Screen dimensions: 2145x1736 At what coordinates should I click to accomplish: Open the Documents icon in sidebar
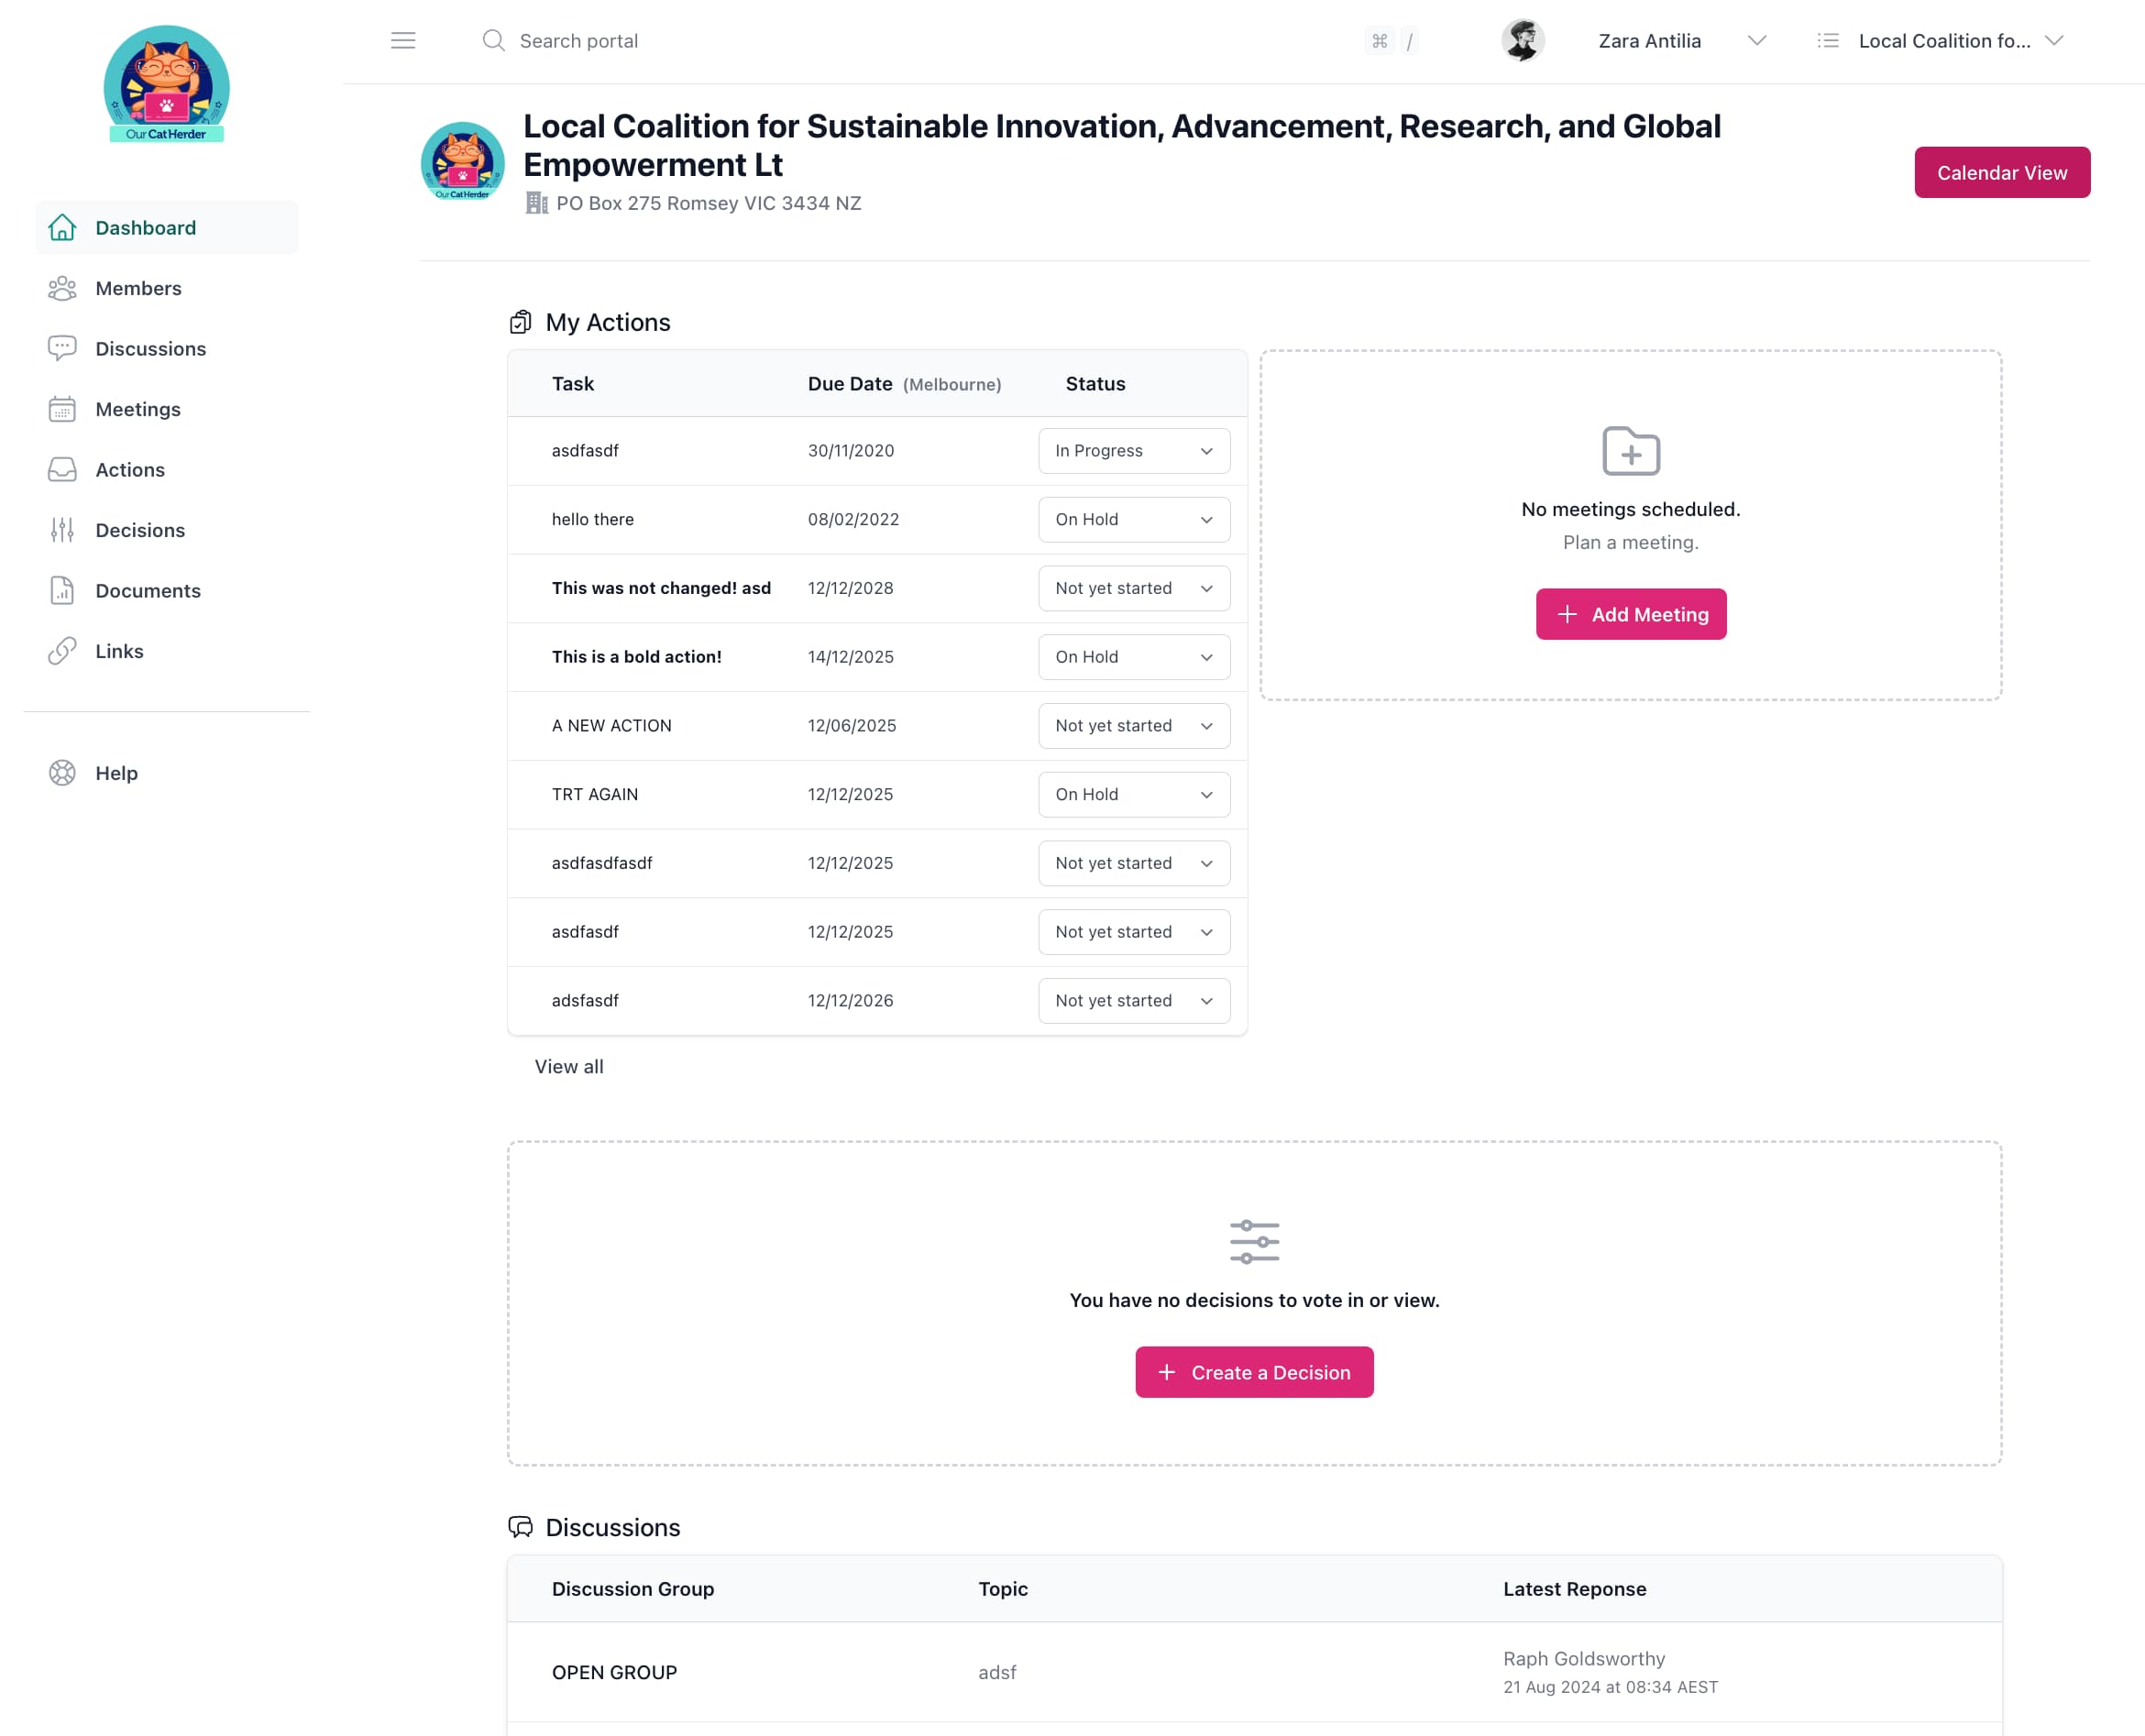tap(62, 590)
